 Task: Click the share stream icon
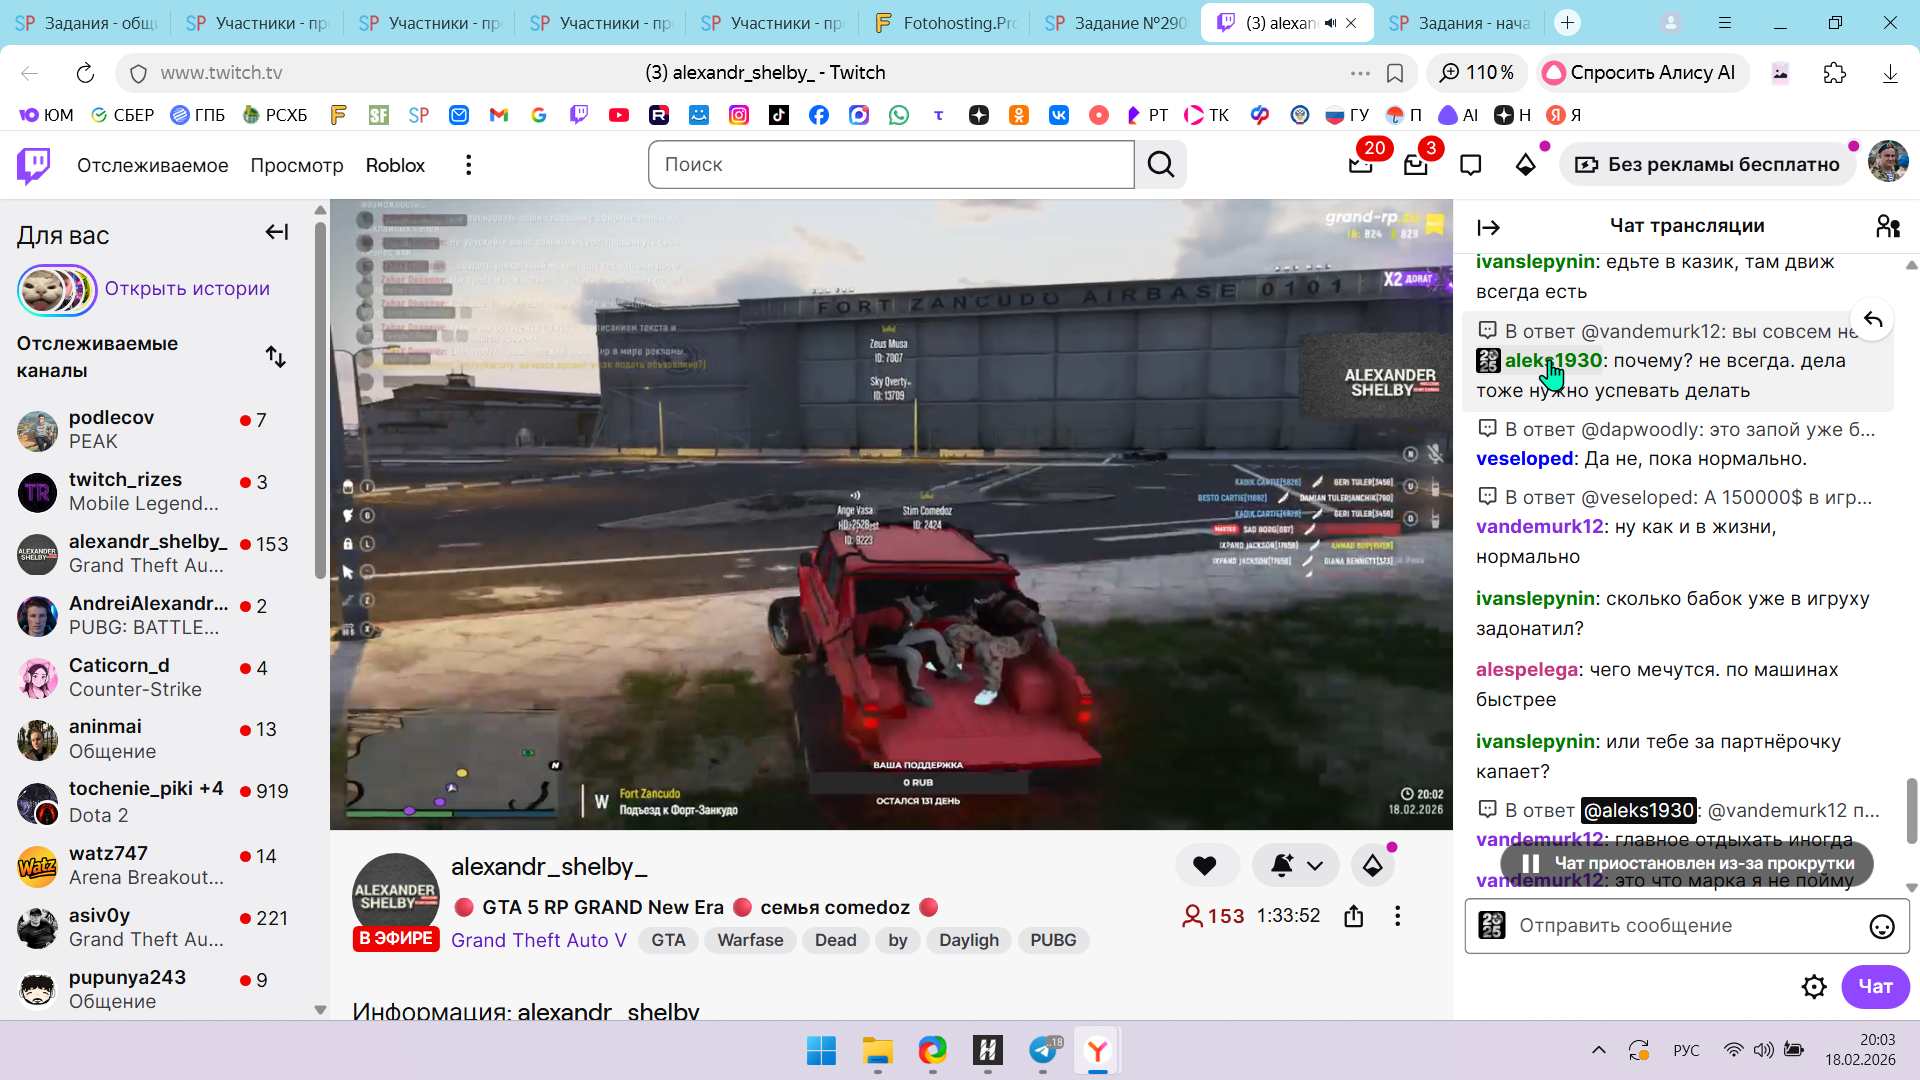(x=1354, y=916)
